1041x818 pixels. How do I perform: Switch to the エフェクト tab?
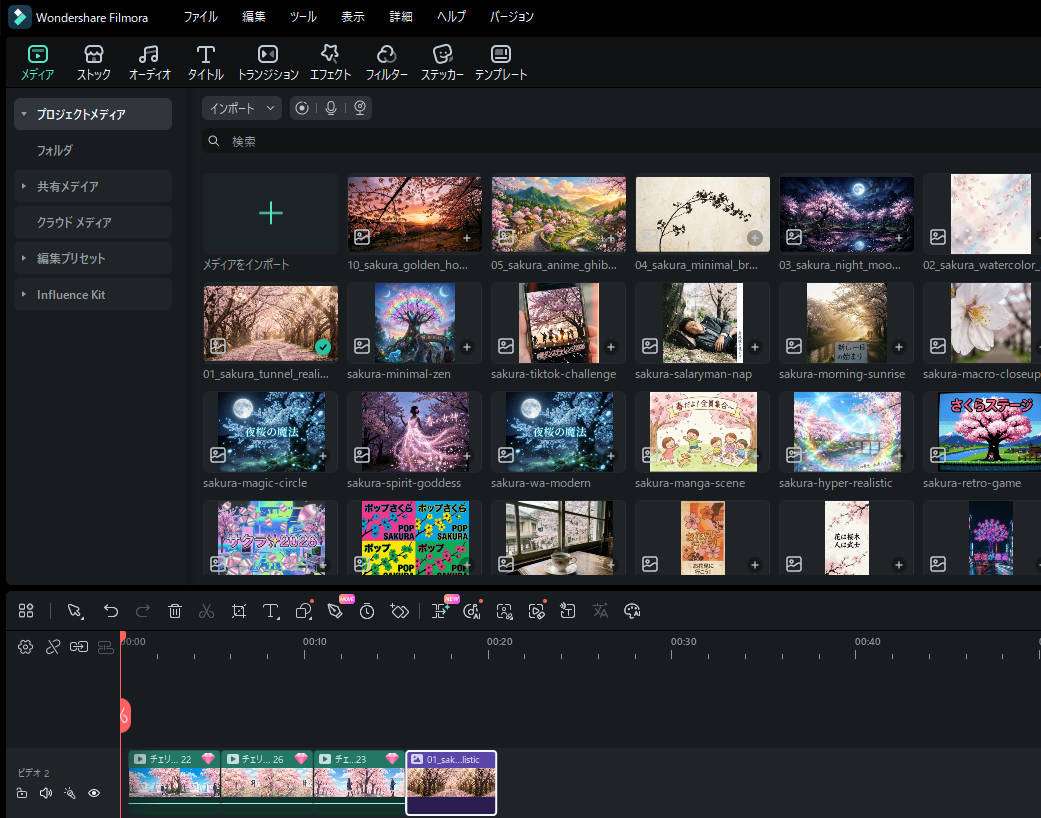pos(330,61)
